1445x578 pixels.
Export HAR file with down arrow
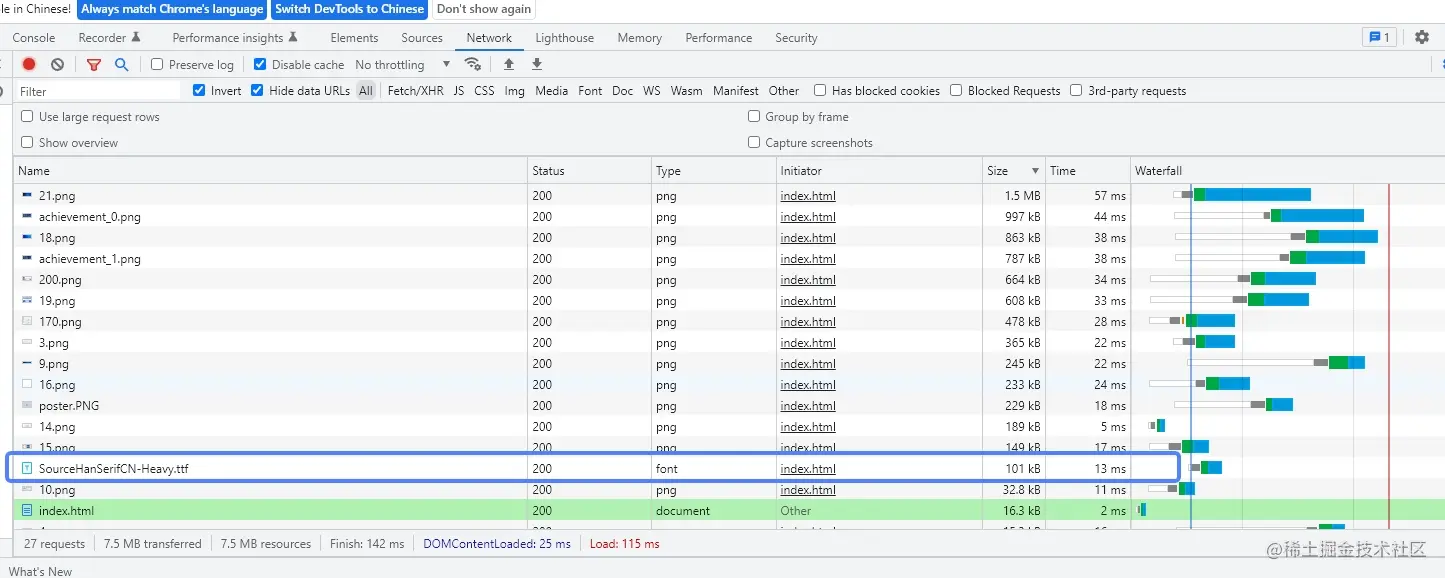[x=537, y=64]
